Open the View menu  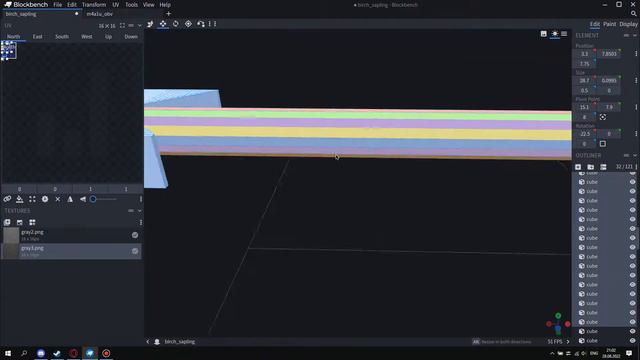[x=149, y=5]
